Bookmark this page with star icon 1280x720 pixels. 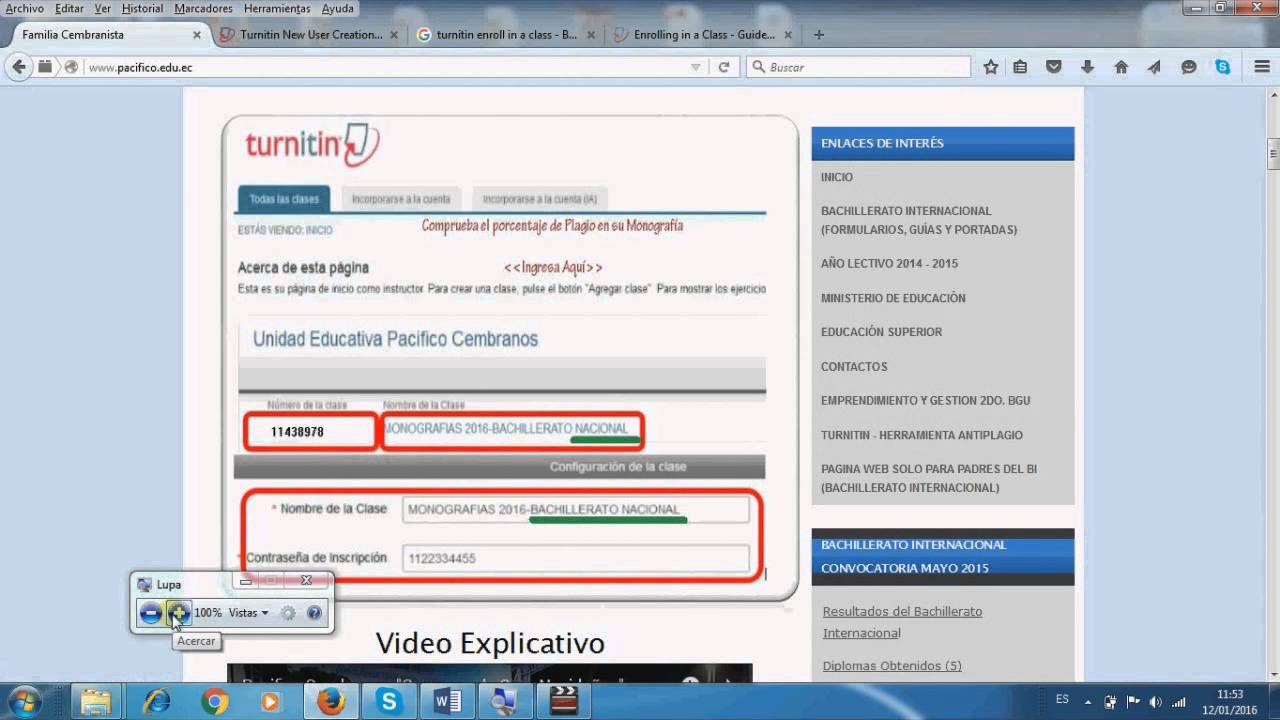(991, 67)
